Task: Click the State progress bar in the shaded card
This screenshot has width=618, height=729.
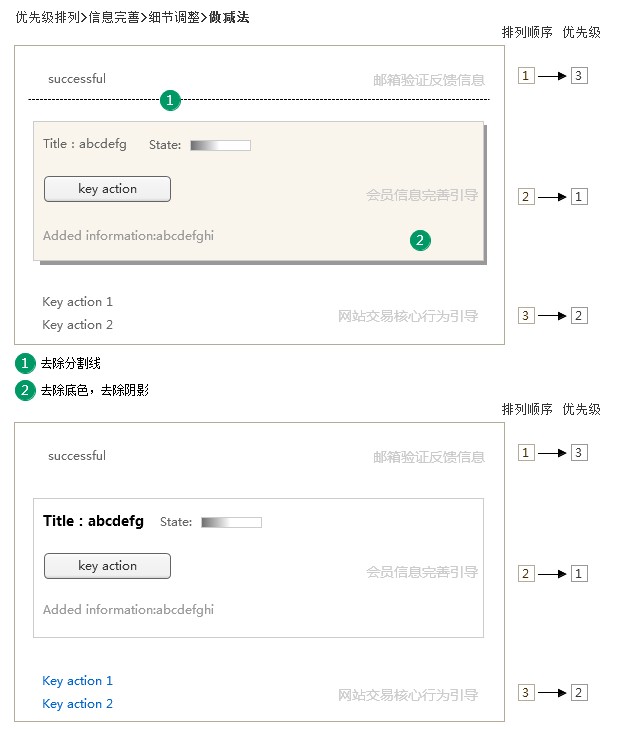Action: click(220, 146)
